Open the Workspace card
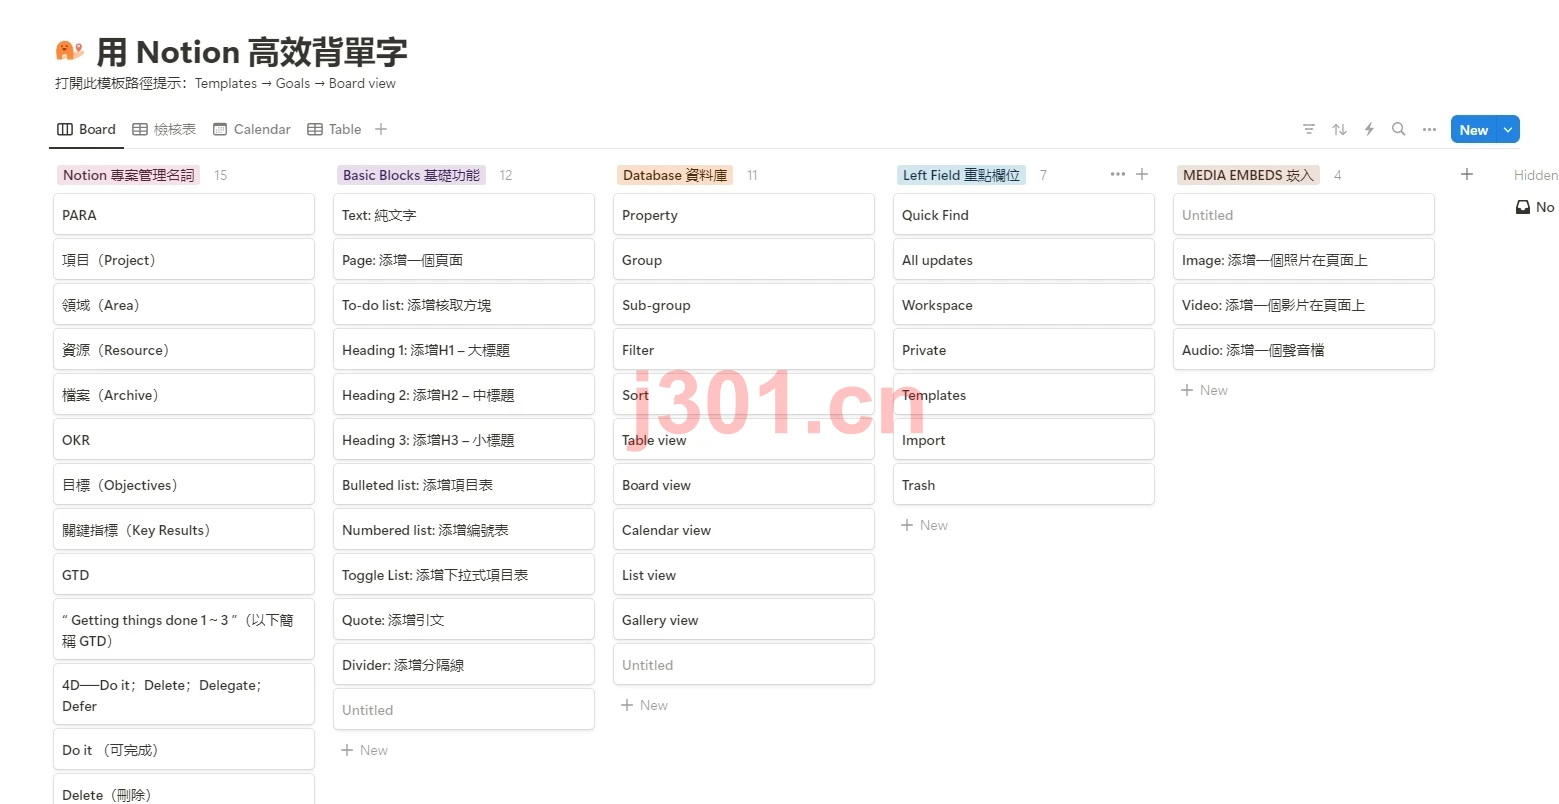 tap(1024, 305)
